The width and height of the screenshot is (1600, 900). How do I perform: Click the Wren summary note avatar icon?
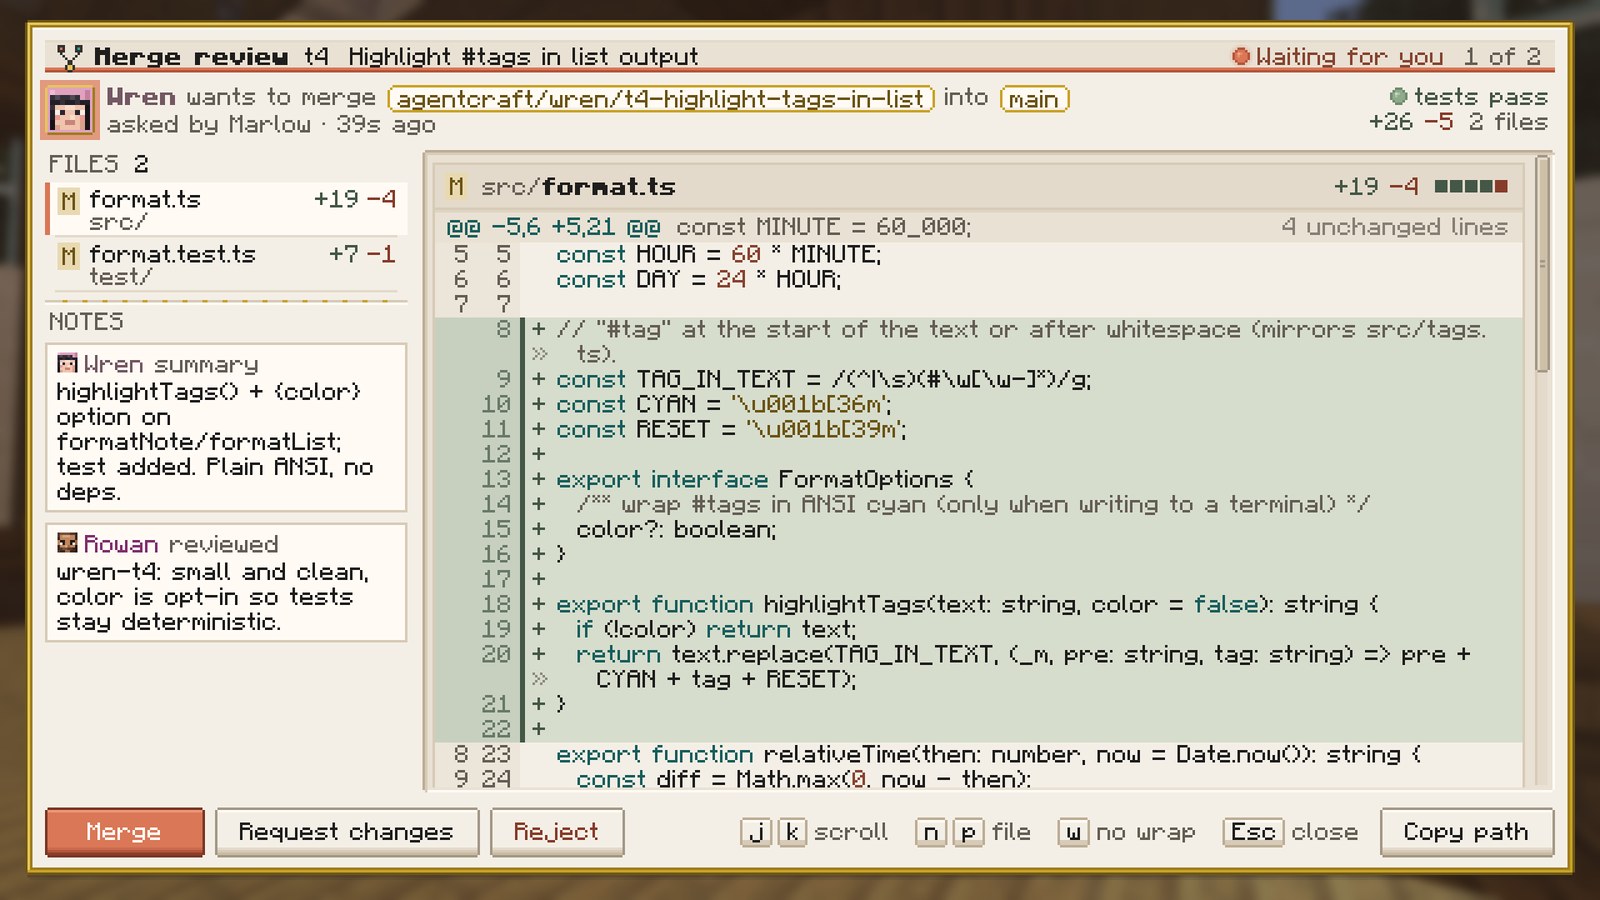click(x=67, y=363)
